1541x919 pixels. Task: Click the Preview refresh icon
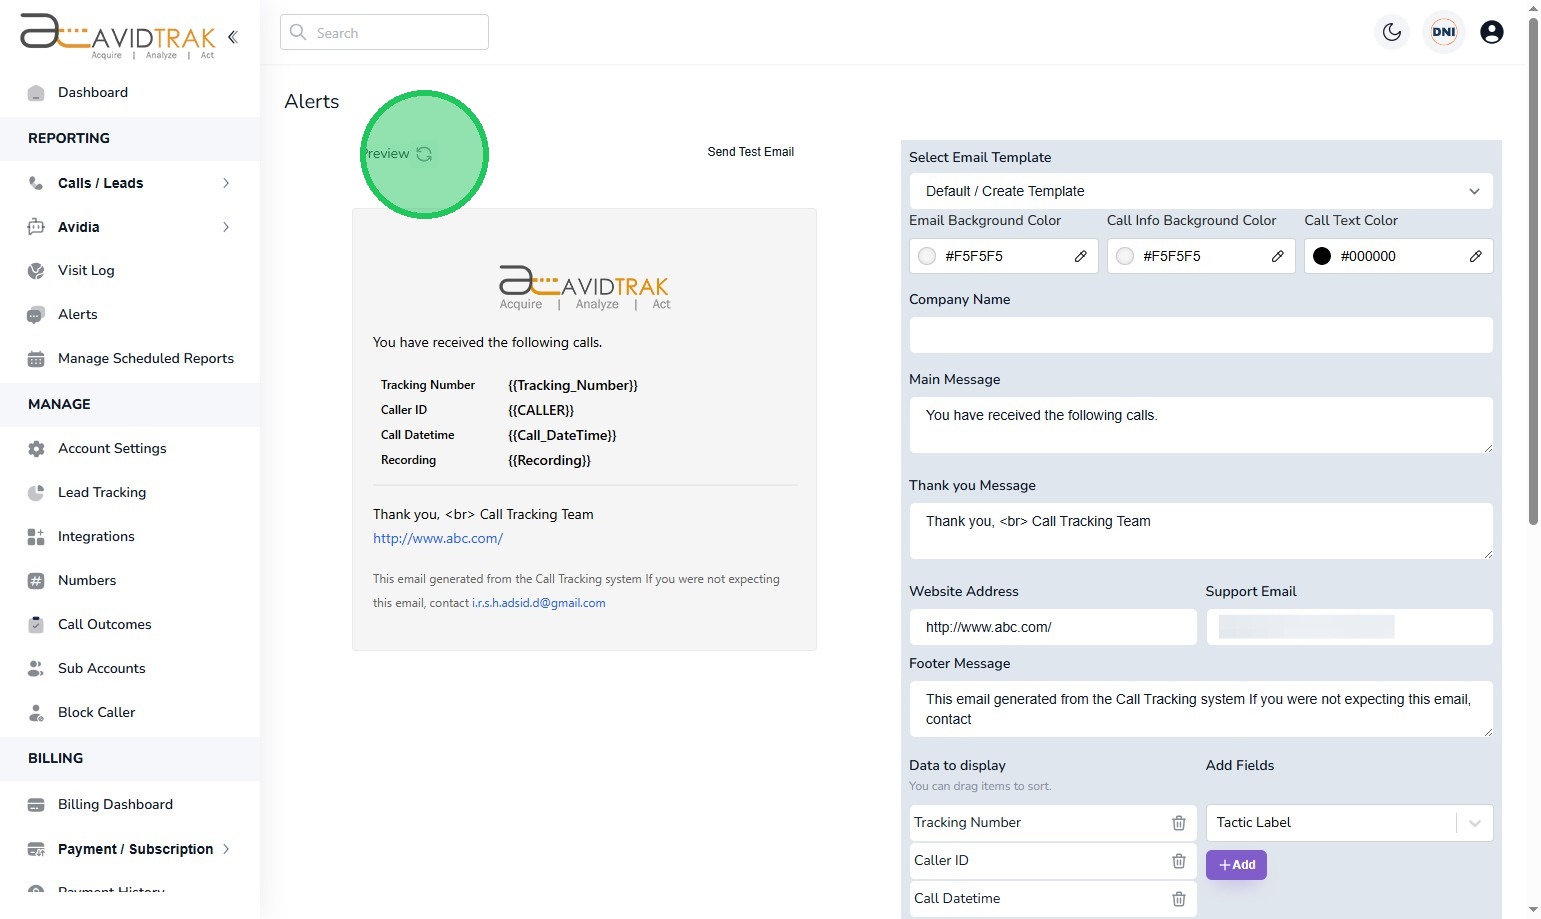[424, 154]
